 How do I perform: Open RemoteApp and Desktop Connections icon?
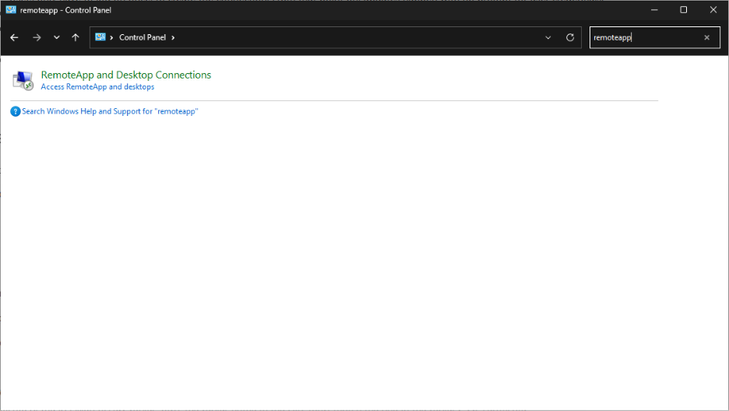click(x=23, y=80)
